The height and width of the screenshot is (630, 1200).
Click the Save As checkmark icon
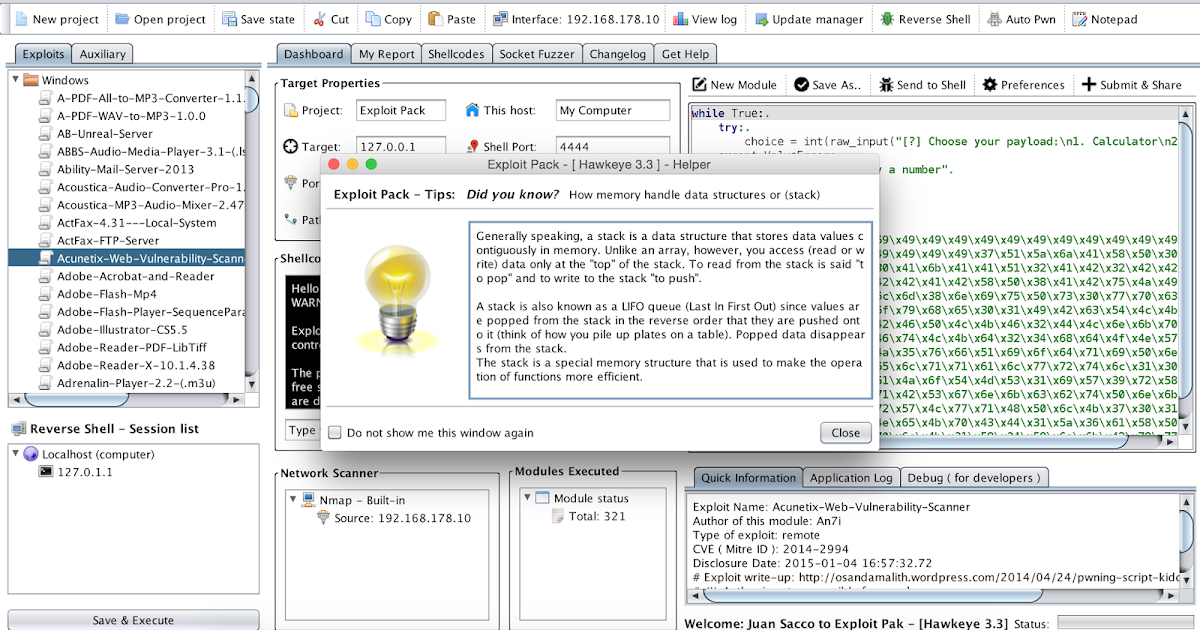(x=801, y=85)
